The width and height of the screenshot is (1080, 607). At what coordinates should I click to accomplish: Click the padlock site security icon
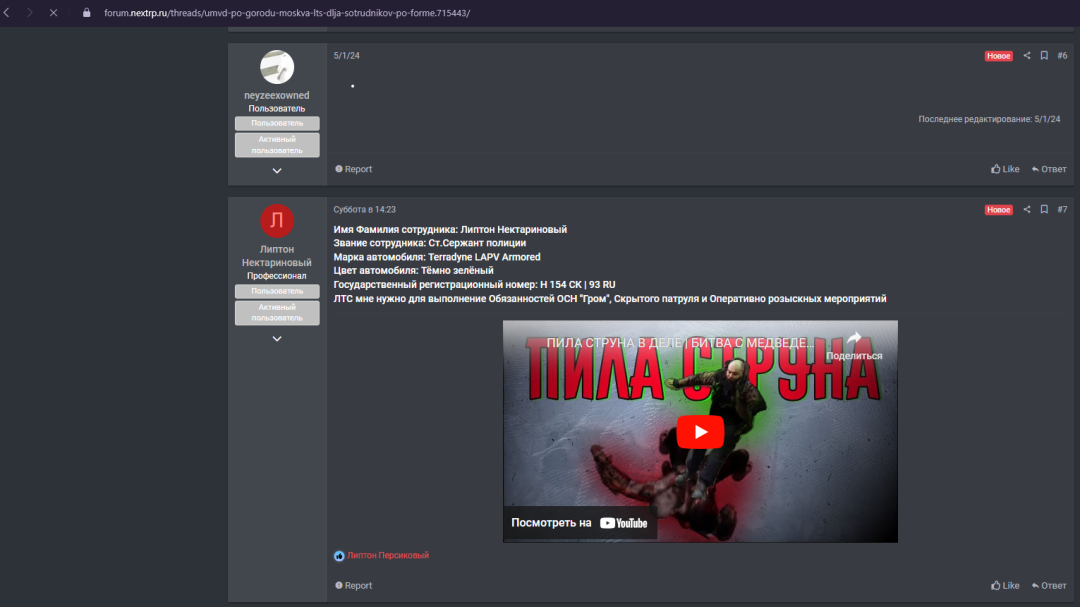pyautogui.click(x=86, y=12)
